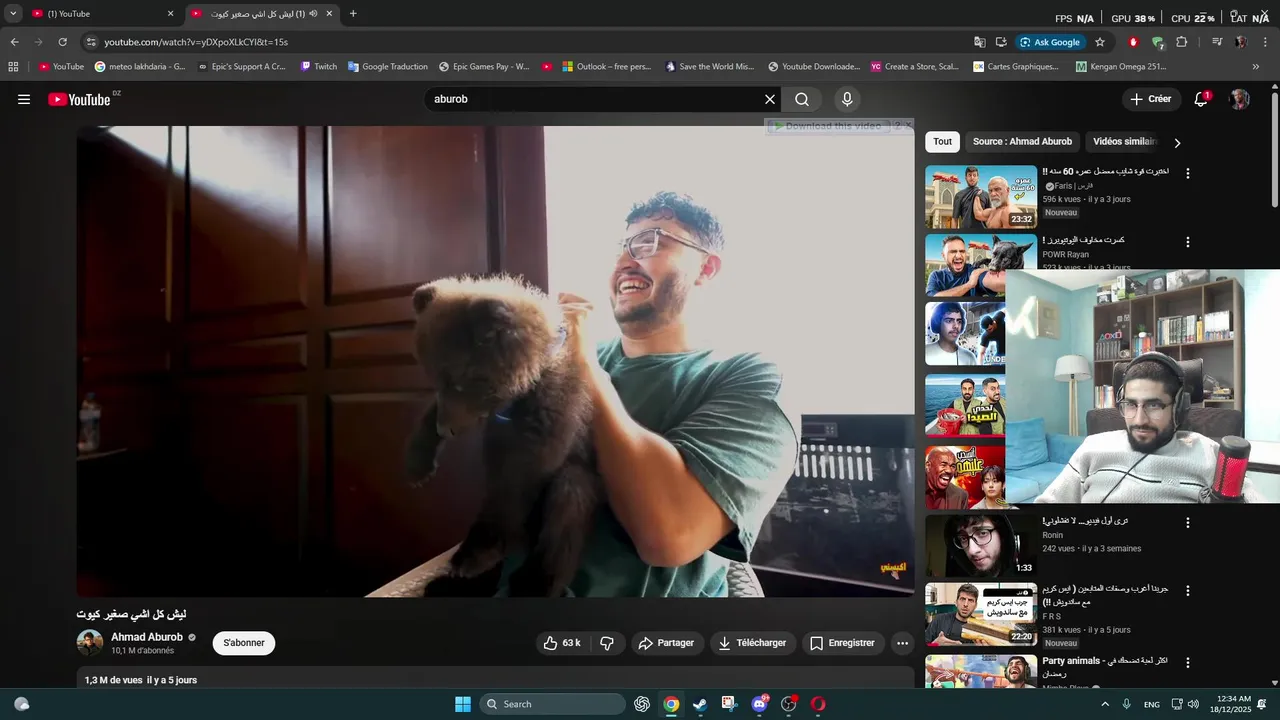Image resolution: width=1280 pixels, height=720 pixels.
Task: Open the Google Traduction bookmark
Action: click(x=388, y=67)
